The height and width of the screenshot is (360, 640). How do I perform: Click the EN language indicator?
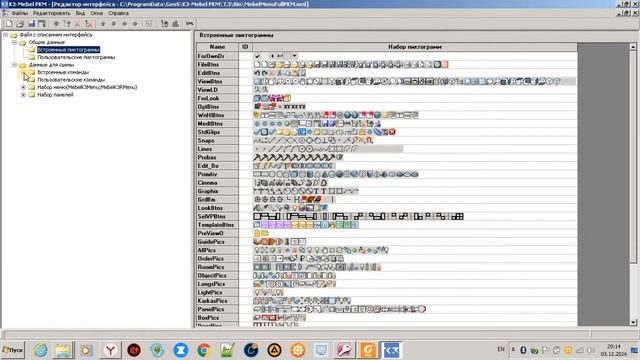(x=501, y=349)
